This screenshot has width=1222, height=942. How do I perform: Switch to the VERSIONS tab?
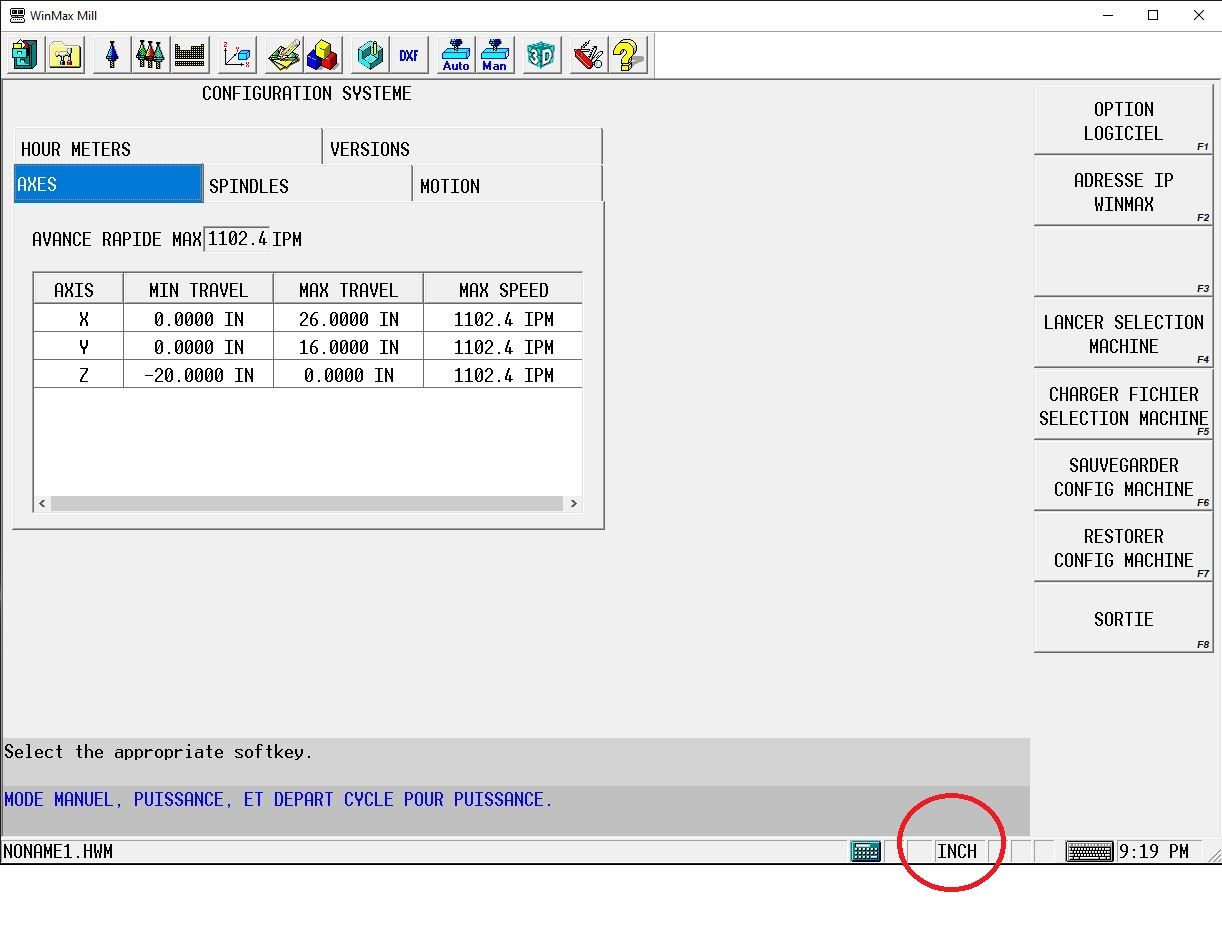(463, 148)
